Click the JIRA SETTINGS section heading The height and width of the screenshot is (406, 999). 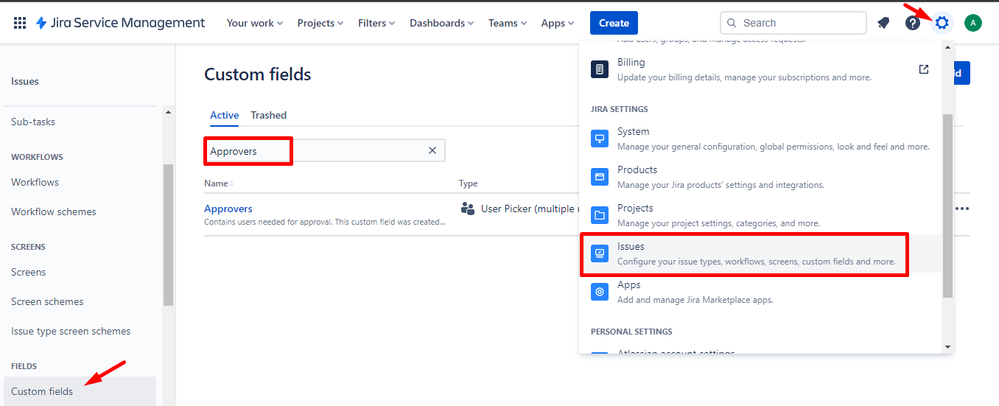tap(619, 109)
